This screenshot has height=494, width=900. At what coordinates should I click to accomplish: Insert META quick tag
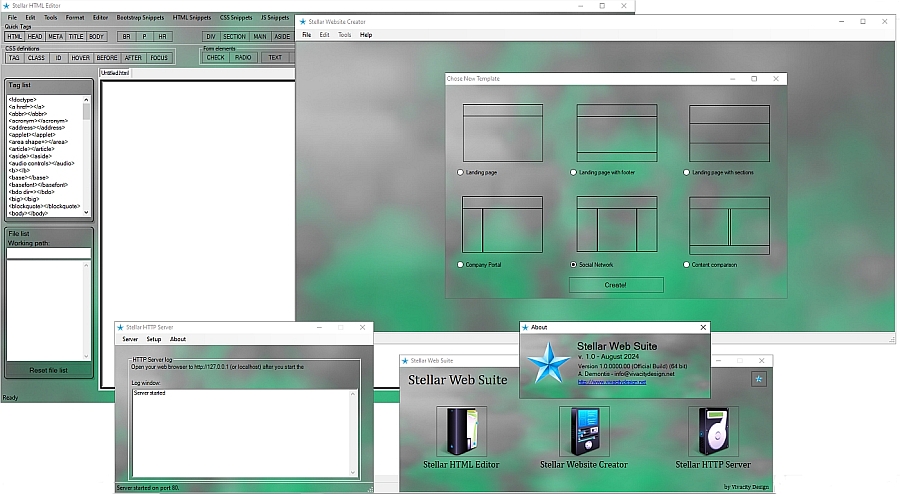tap(56, 37)
